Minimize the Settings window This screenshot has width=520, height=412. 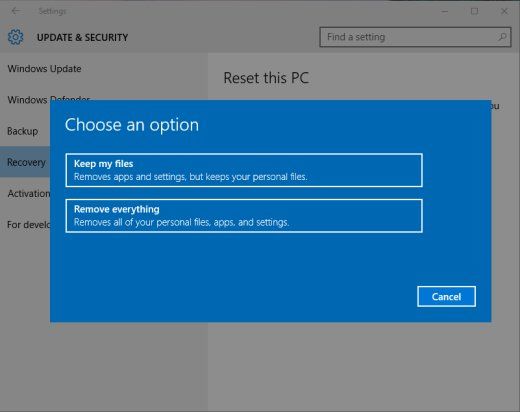[x=444, y=11]
